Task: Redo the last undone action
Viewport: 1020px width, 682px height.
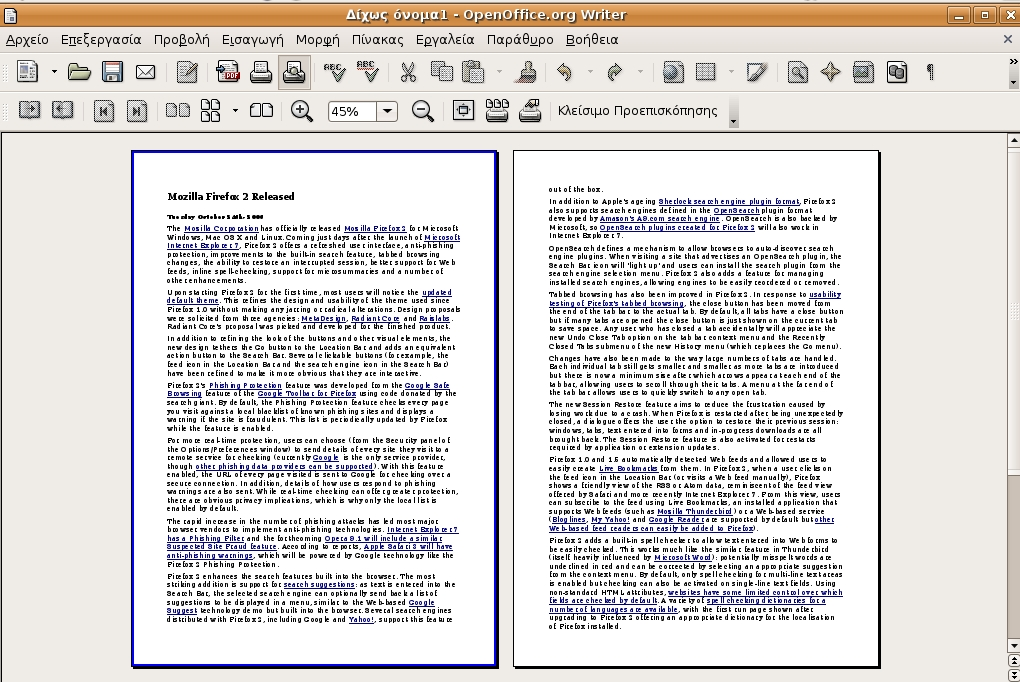Action: (614, 72)
